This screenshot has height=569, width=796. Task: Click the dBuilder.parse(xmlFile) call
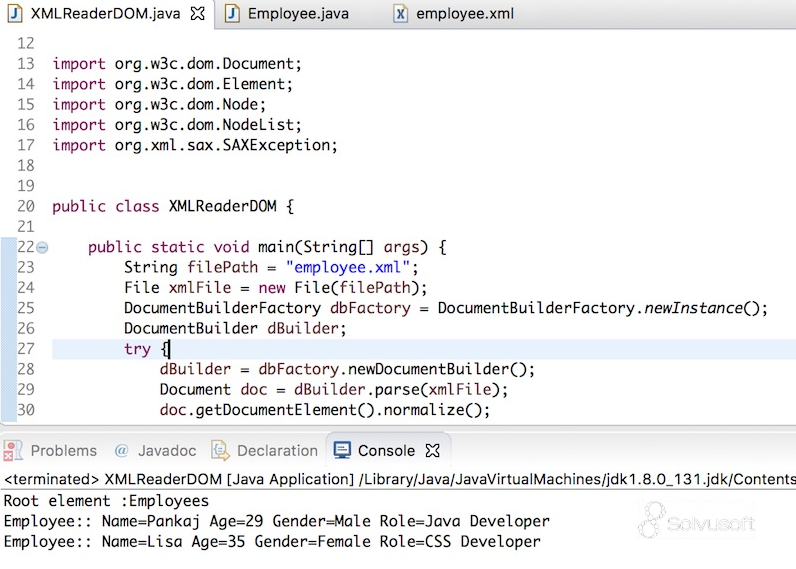(x=396, y=389)
